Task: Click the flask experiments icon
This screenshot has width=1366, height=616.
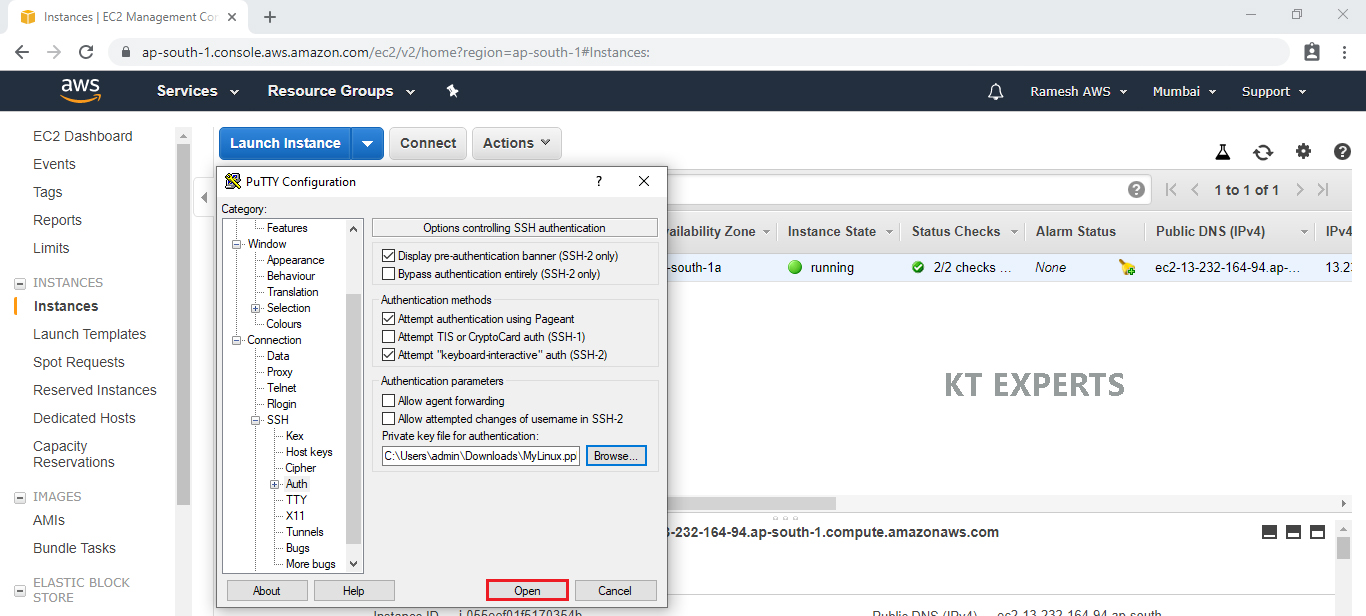Action: tap(1222, 152)
